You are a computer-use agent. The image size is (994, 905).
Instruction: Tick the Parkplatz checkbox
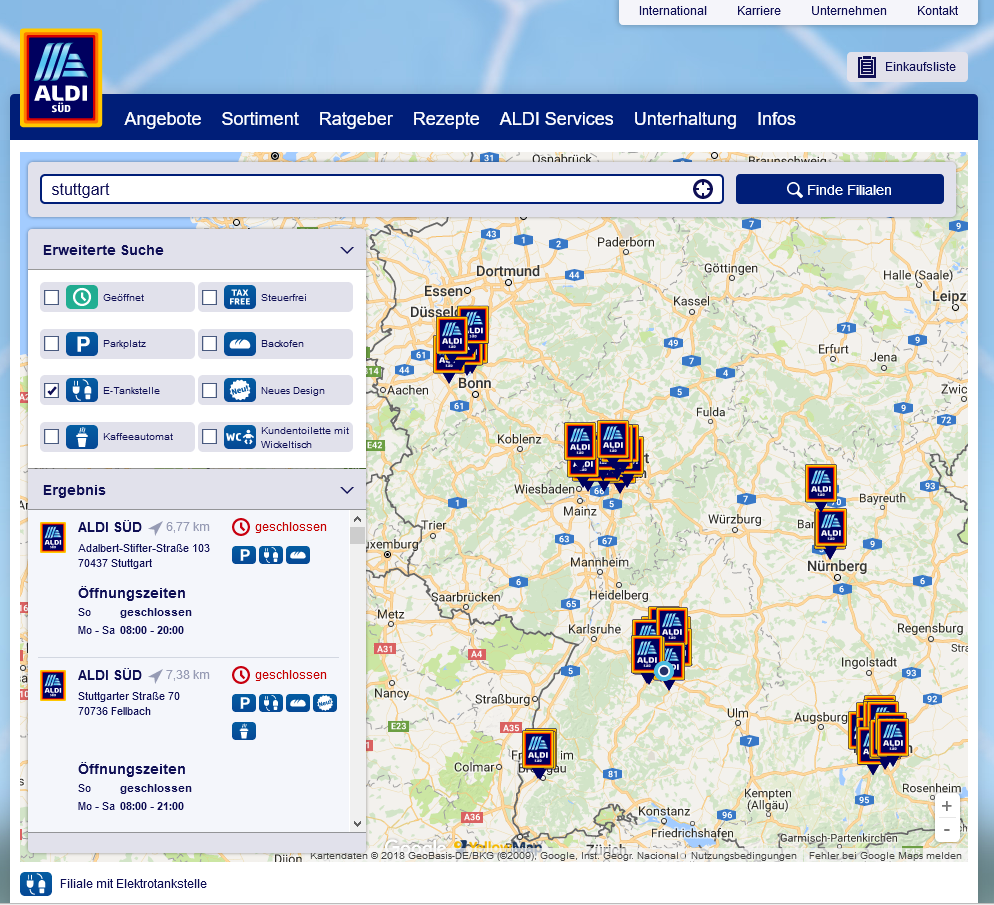point(51,343)
